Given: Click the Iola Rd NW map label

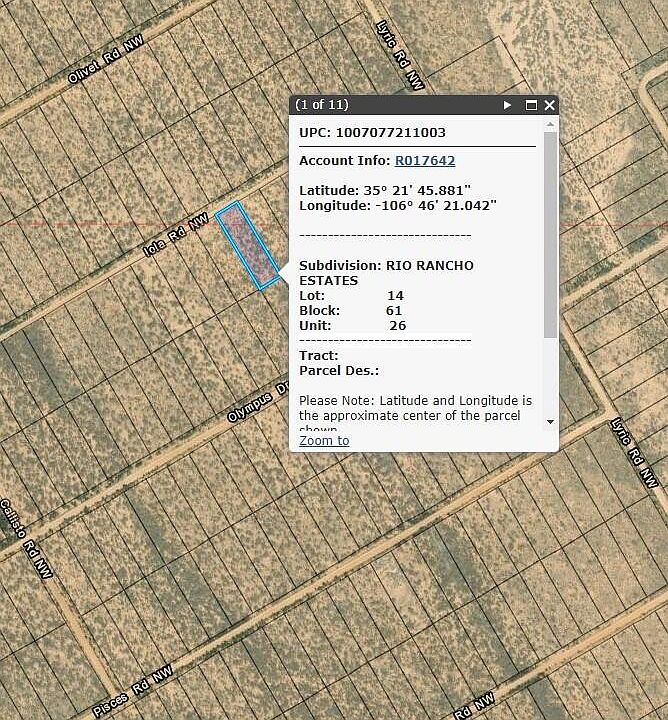Looking at the screenshot, I should 175,234.
